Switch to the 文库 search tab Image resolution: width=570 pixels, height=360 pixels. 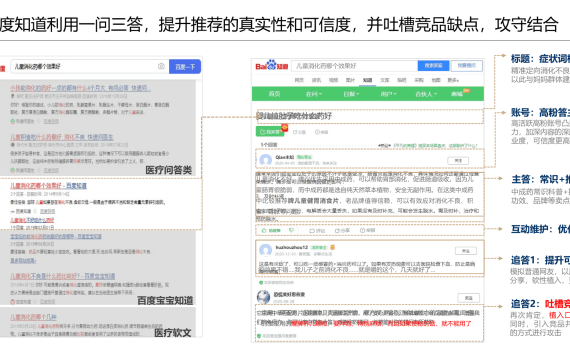click(x=385, y=80)
